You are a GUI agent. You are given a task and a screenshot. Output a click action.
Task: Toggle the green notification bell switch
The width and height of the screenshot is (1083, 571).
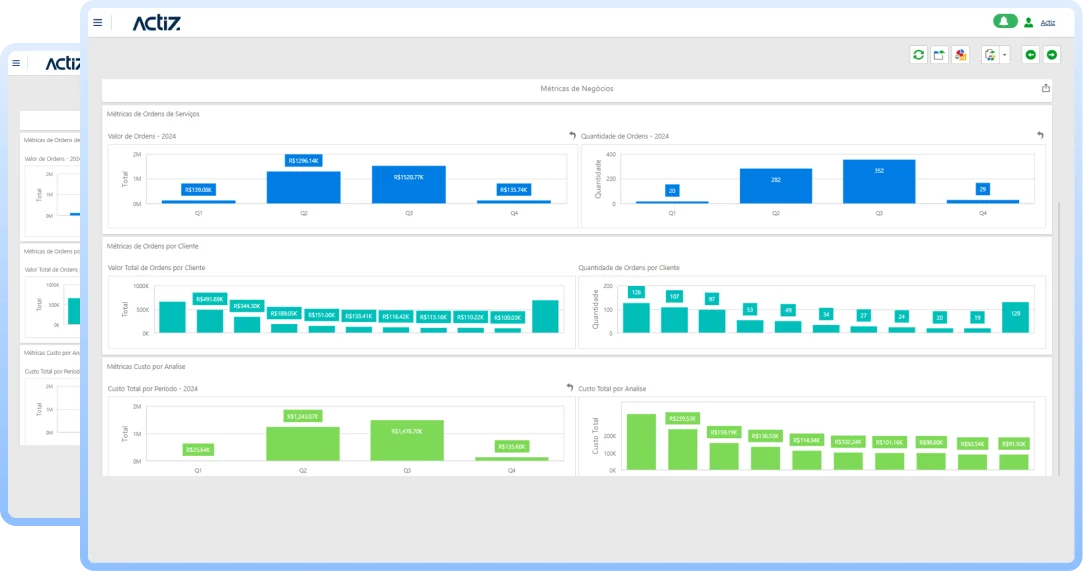[x=1004, y=21]
